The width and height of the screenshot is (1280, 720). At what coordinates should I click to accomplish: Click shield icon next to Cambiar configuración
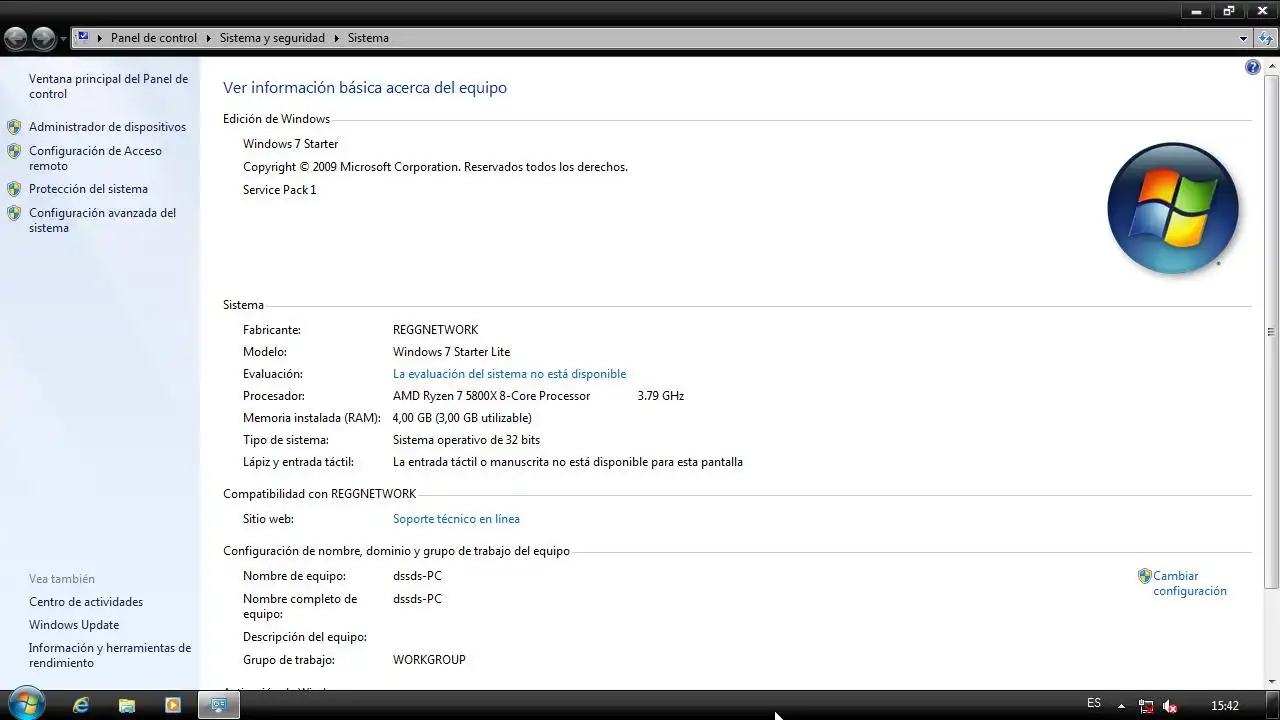(1145, 576)
